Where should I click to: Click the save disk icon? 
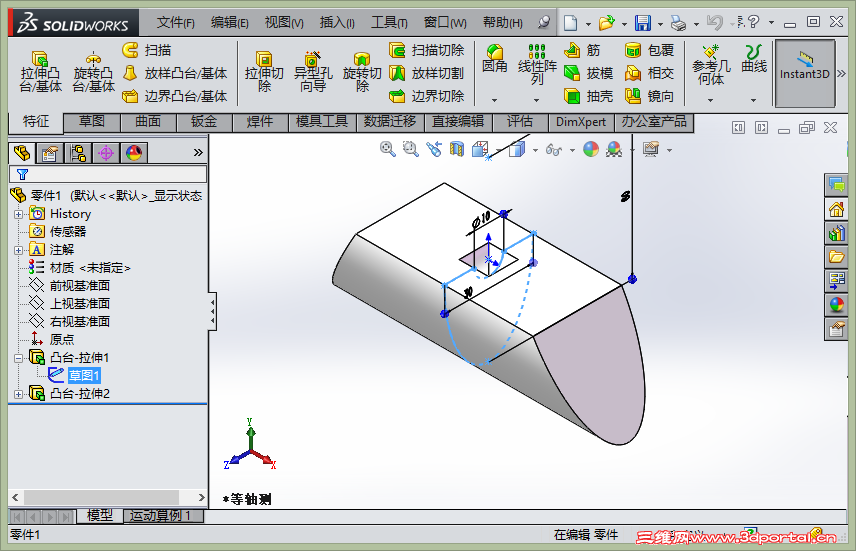[x=643, y=22]
